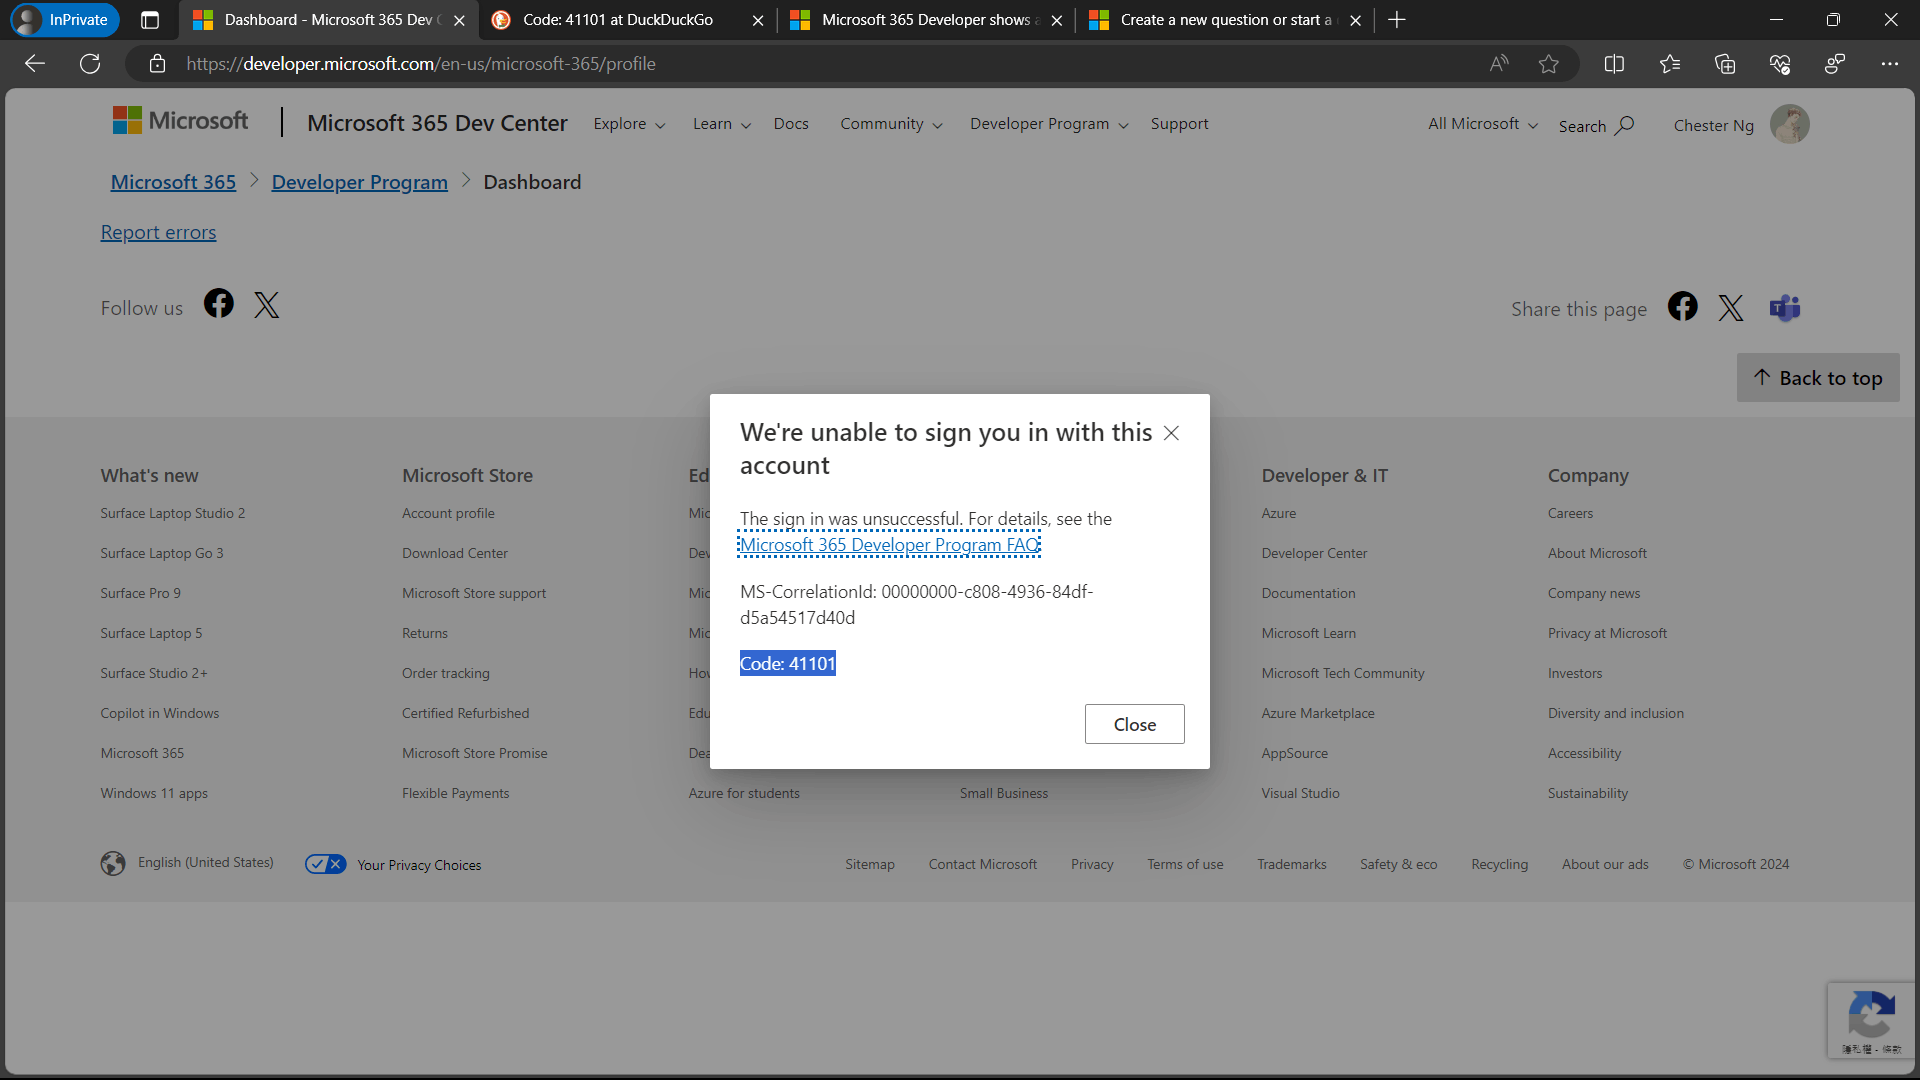Open the Collections icon

pyautogui.click(x=1725, y=64)
